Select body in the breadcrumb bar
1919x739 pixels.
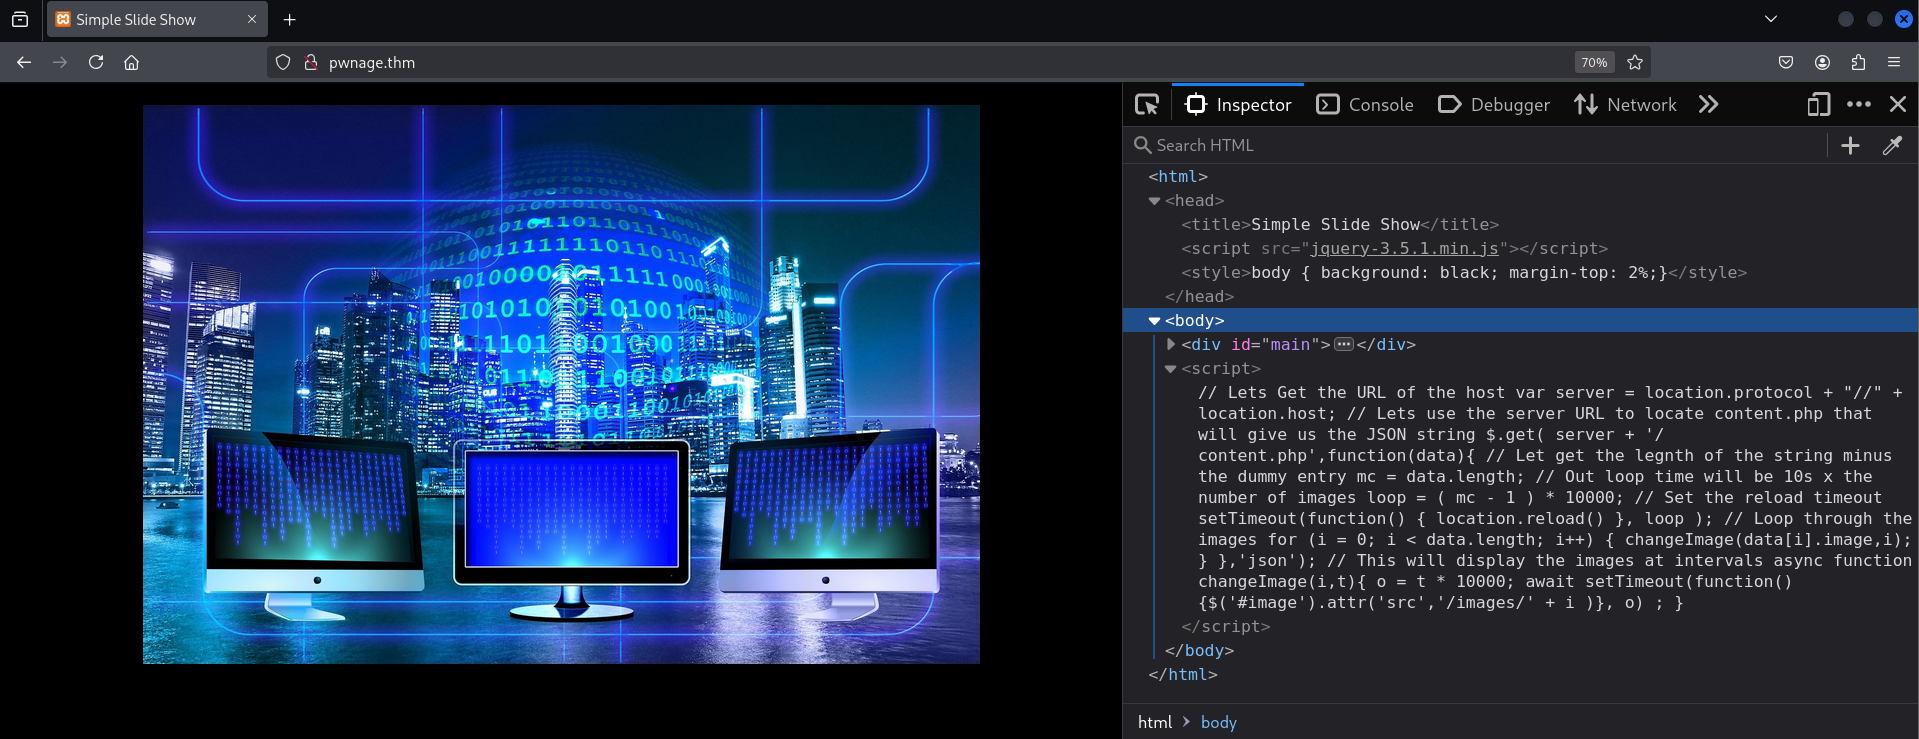(1218, 722)
